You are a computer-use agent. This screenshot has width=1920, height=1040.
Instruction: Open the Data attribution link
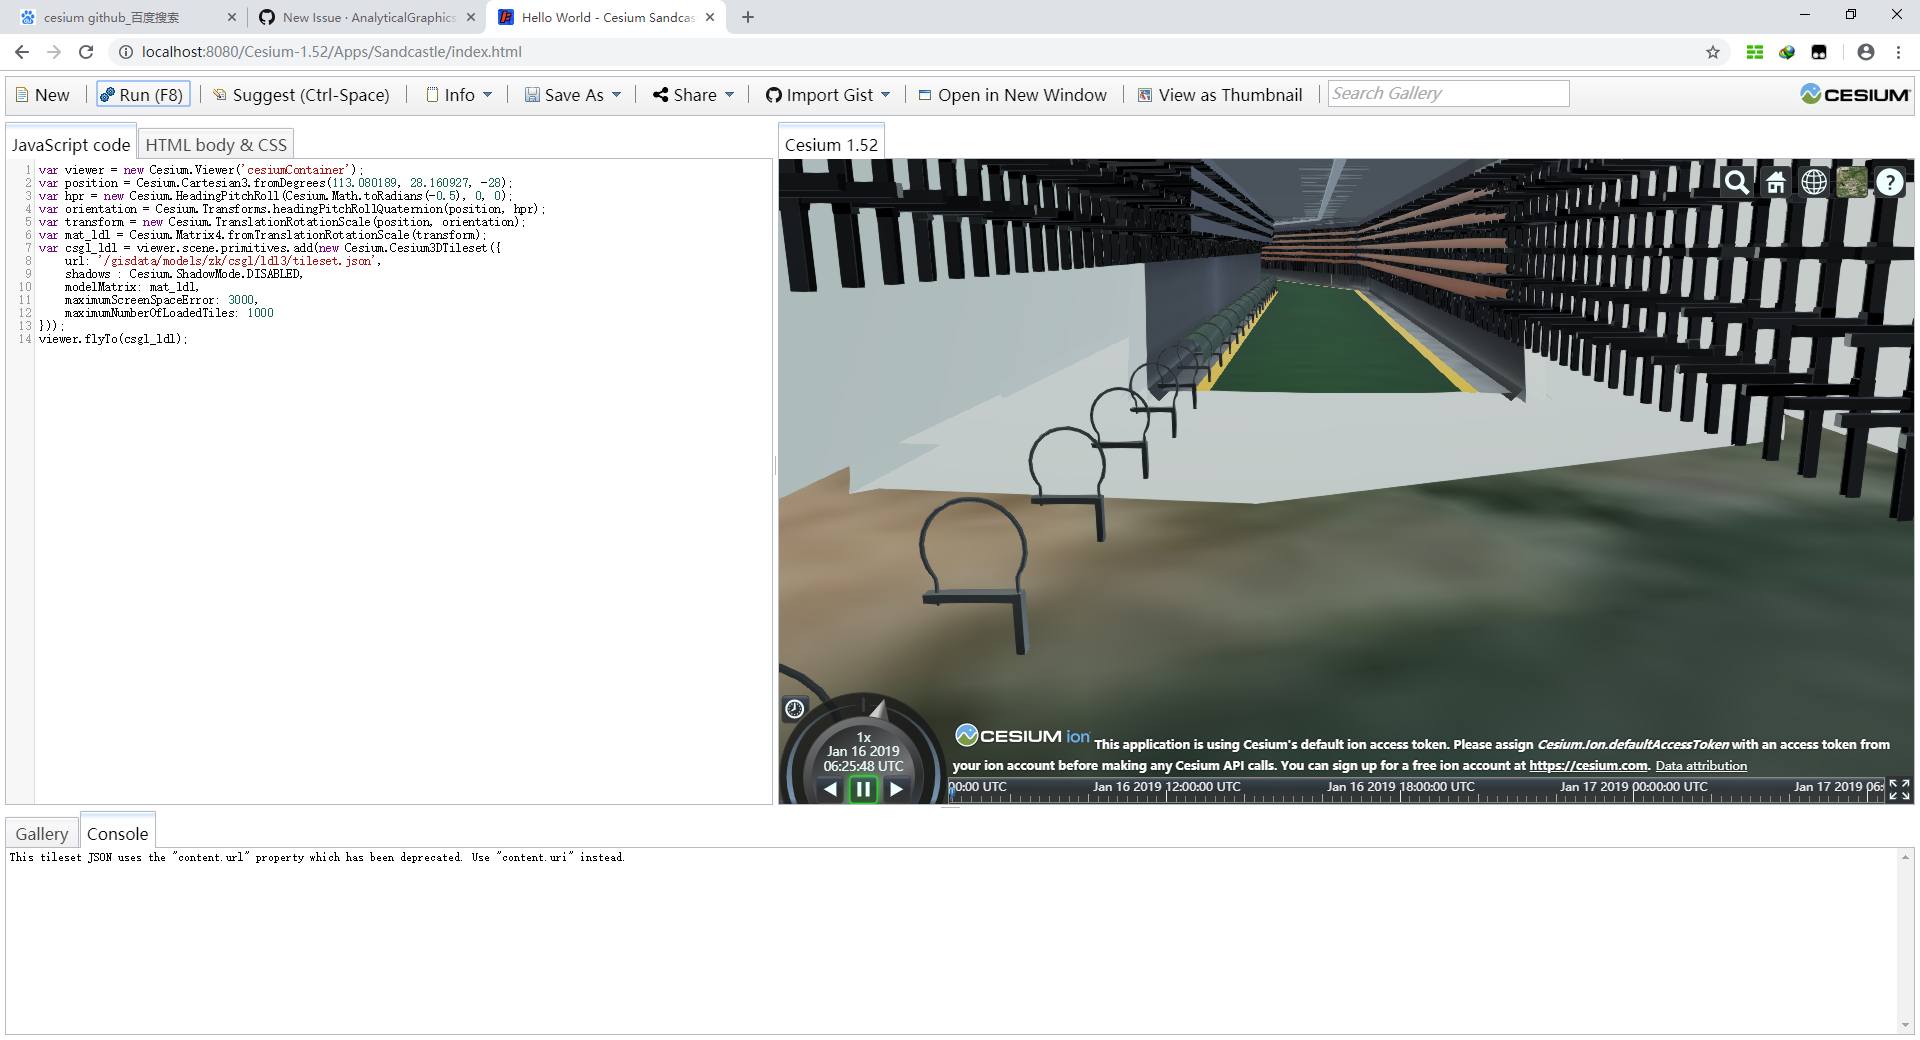click(1701, 765)
